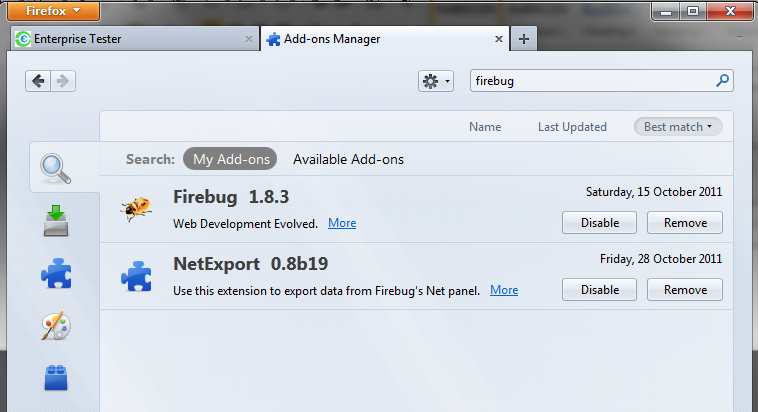Open the orange Firefox menu button
Screen dimensions: 758x412
[49, 11]
